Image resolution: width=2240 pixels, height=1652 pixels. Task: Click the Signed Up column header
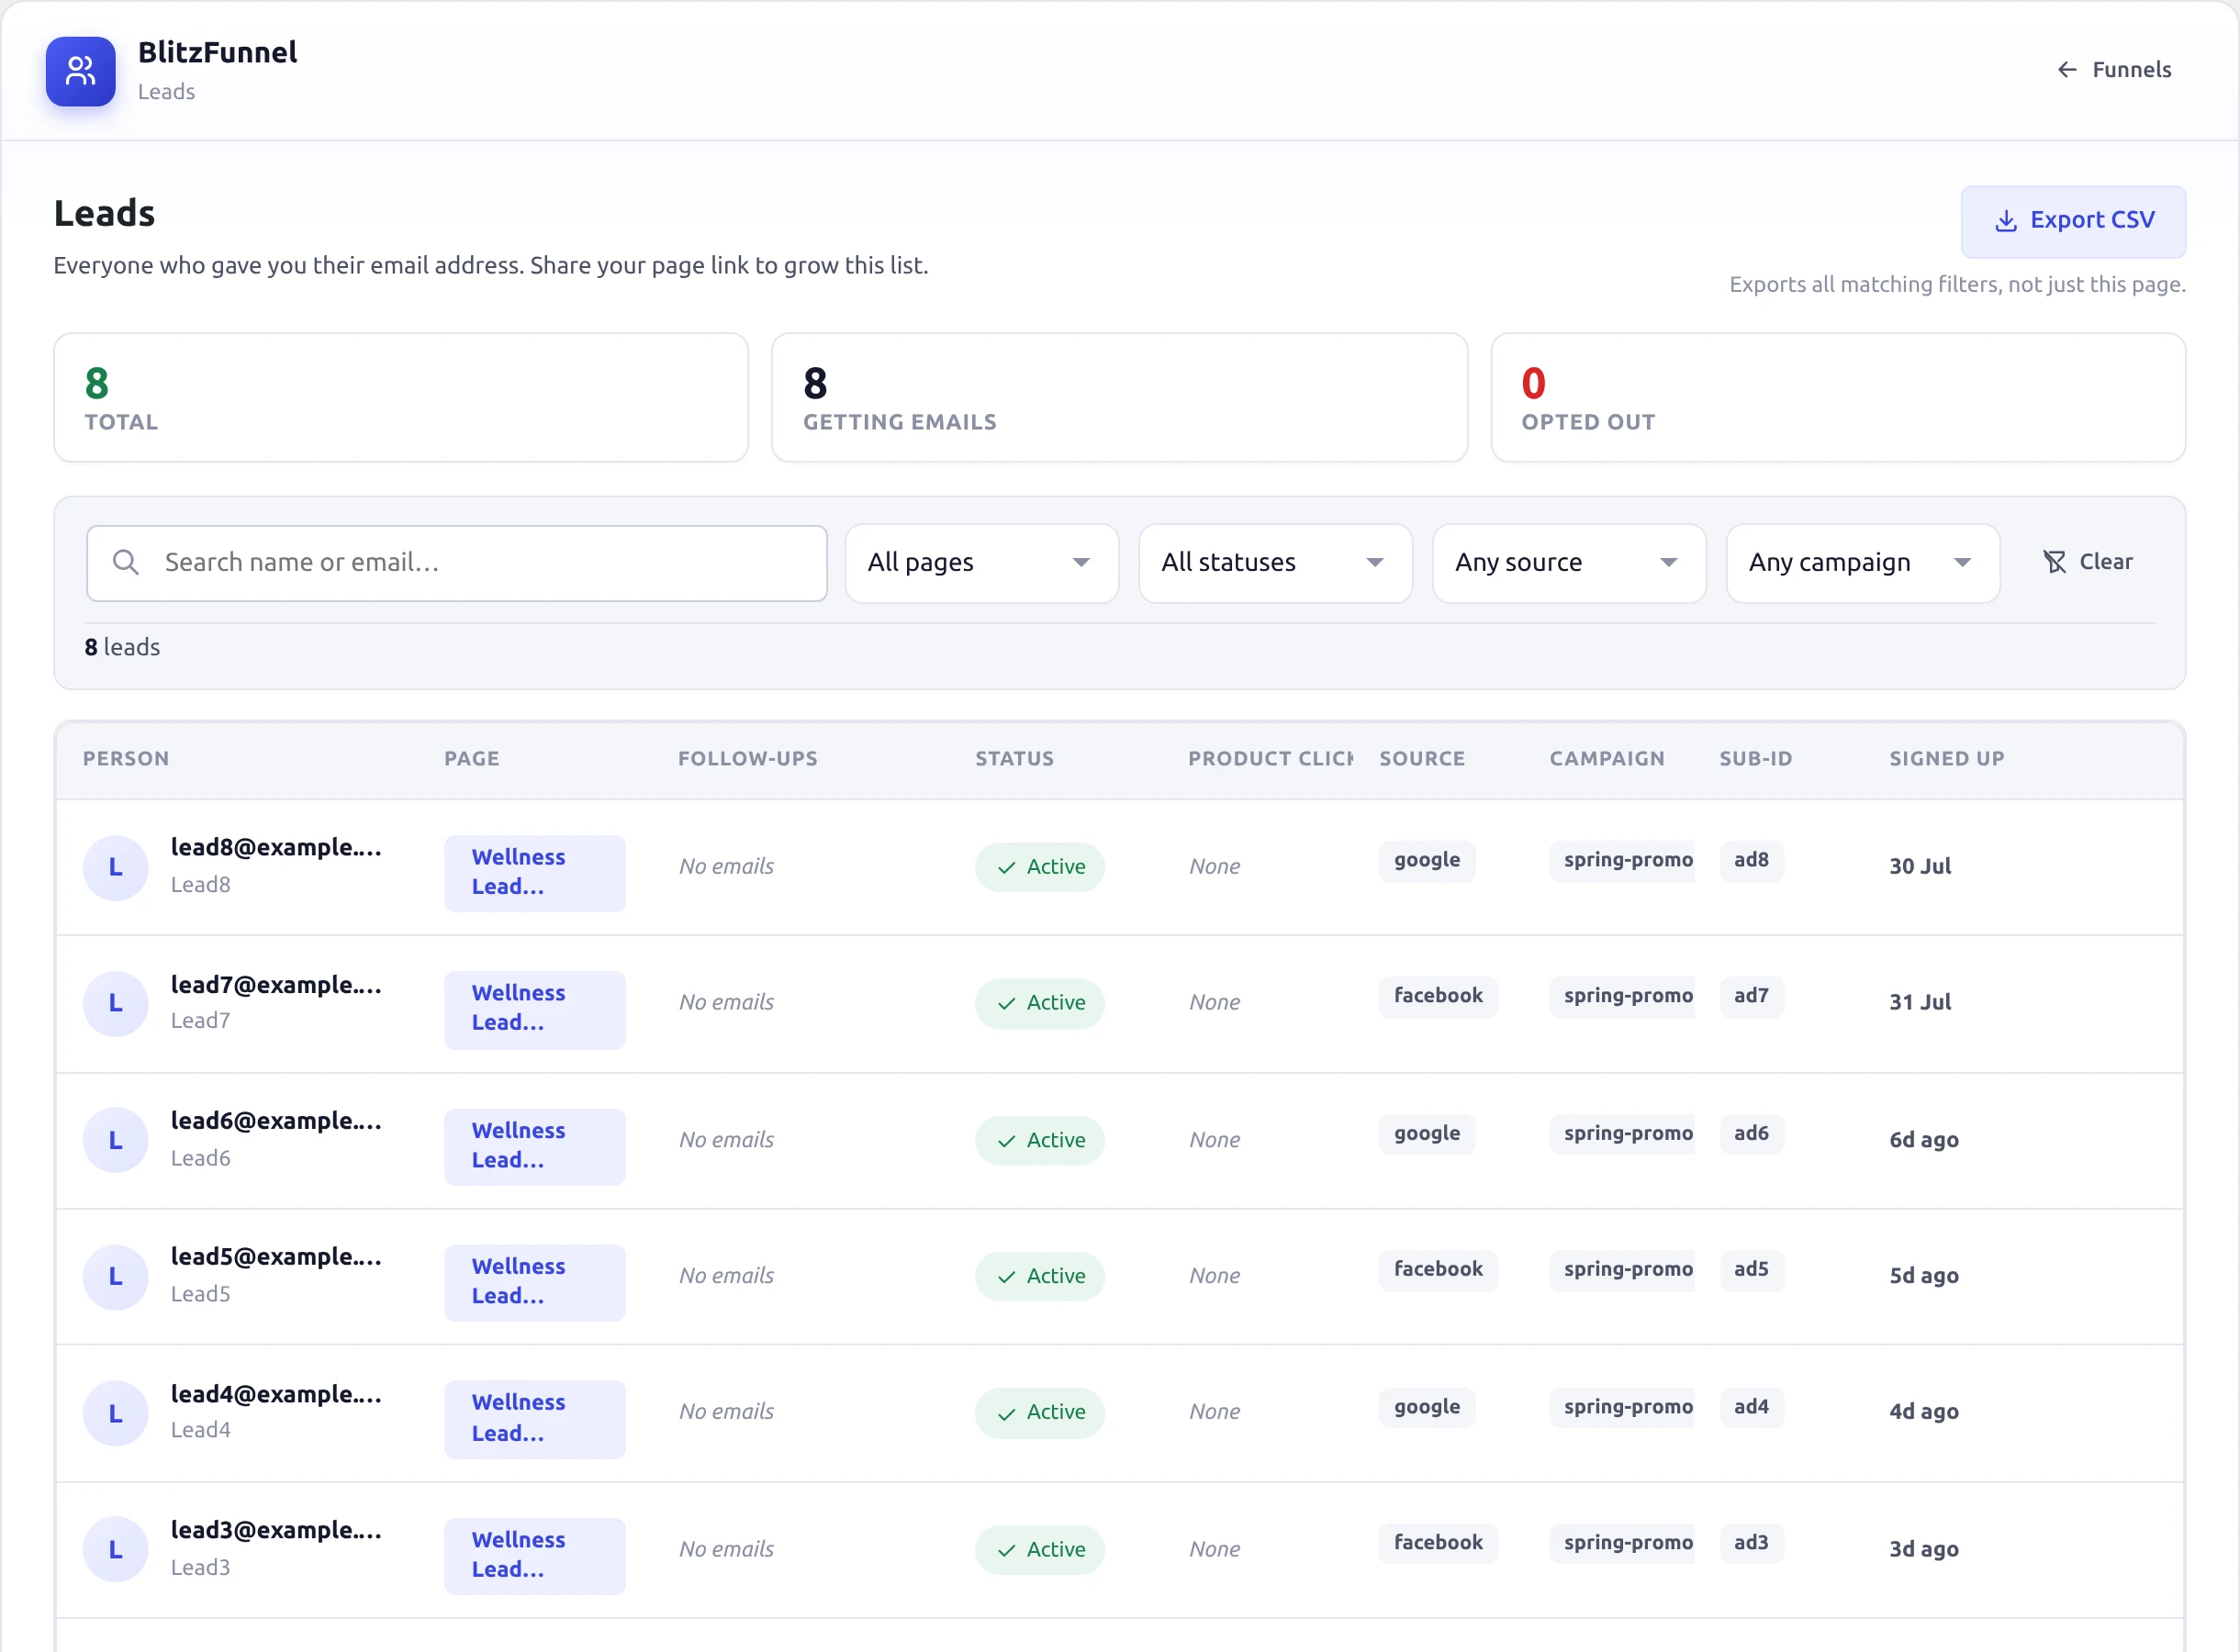click(1947, 758)
